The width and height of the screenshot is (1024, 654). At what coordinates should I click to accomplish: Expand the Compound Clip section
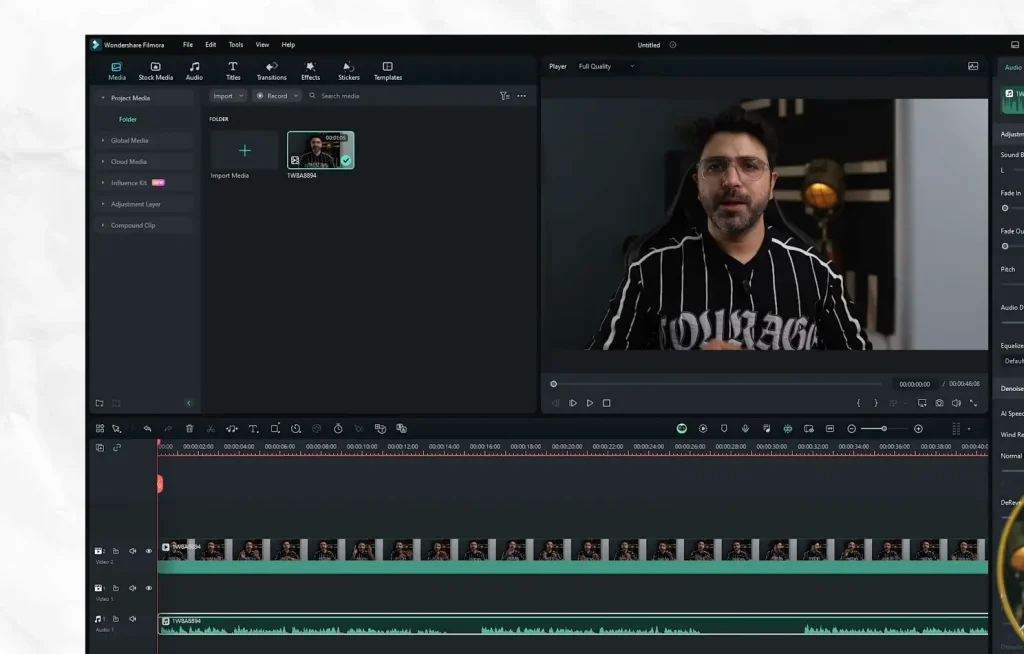click(103, 225)
